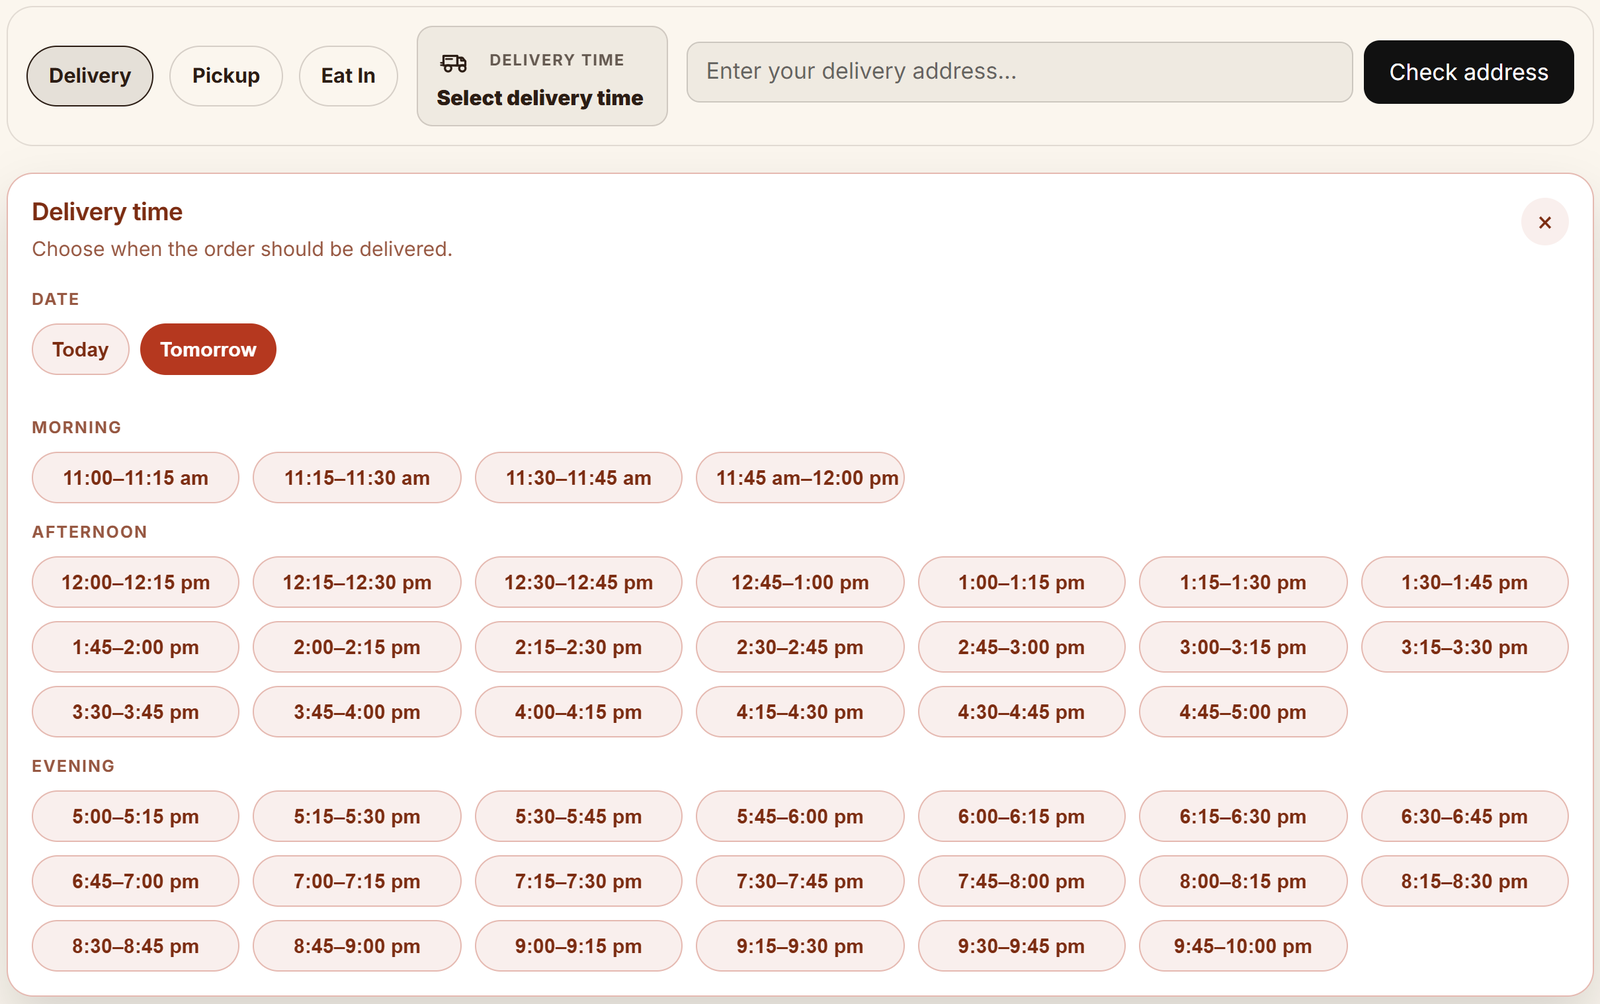Image resolution: width=1600 pixels, height=1004 pixels.
Task: Choose 8:15–8:30 pm delivery
Action: point(1465,881)
